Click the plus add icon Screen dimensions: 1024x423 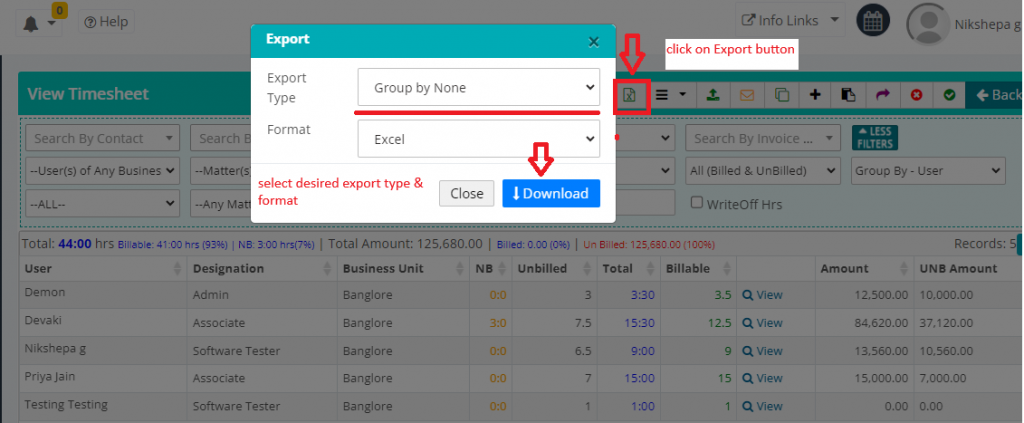tap(815, 95)
